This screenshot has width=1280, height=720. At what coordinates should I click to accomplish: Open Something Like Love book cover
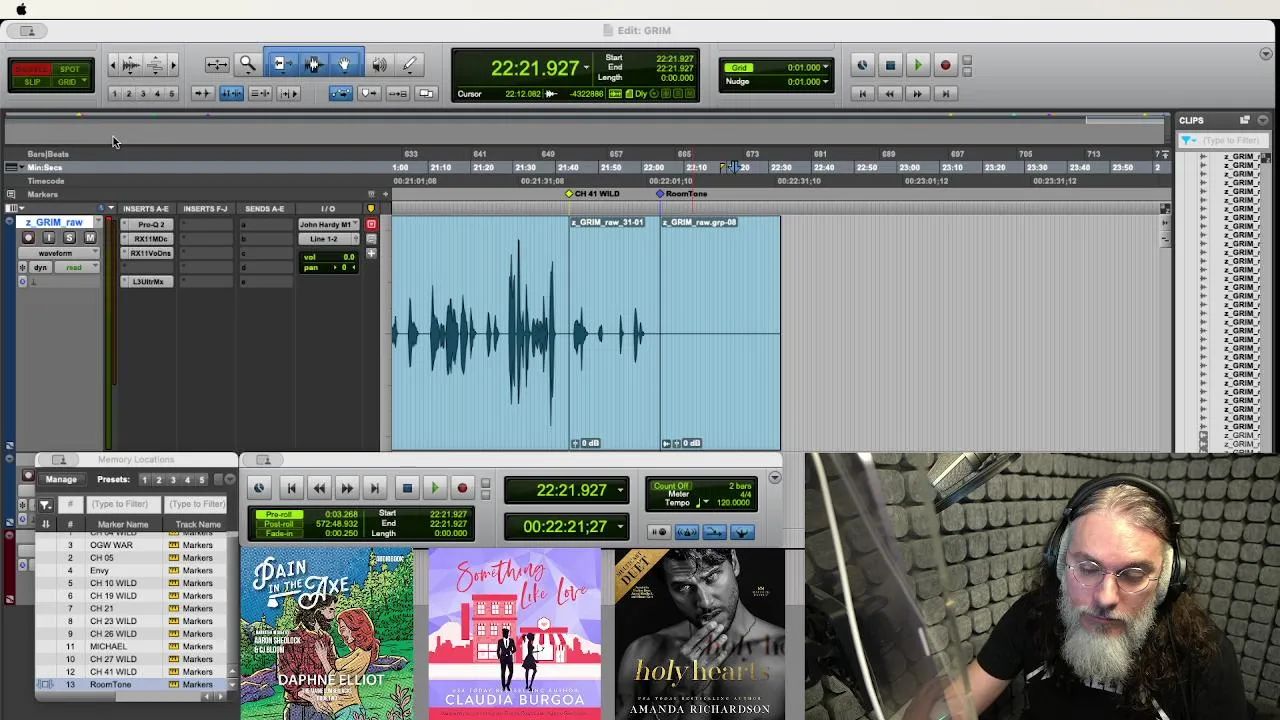click(515, 633)
